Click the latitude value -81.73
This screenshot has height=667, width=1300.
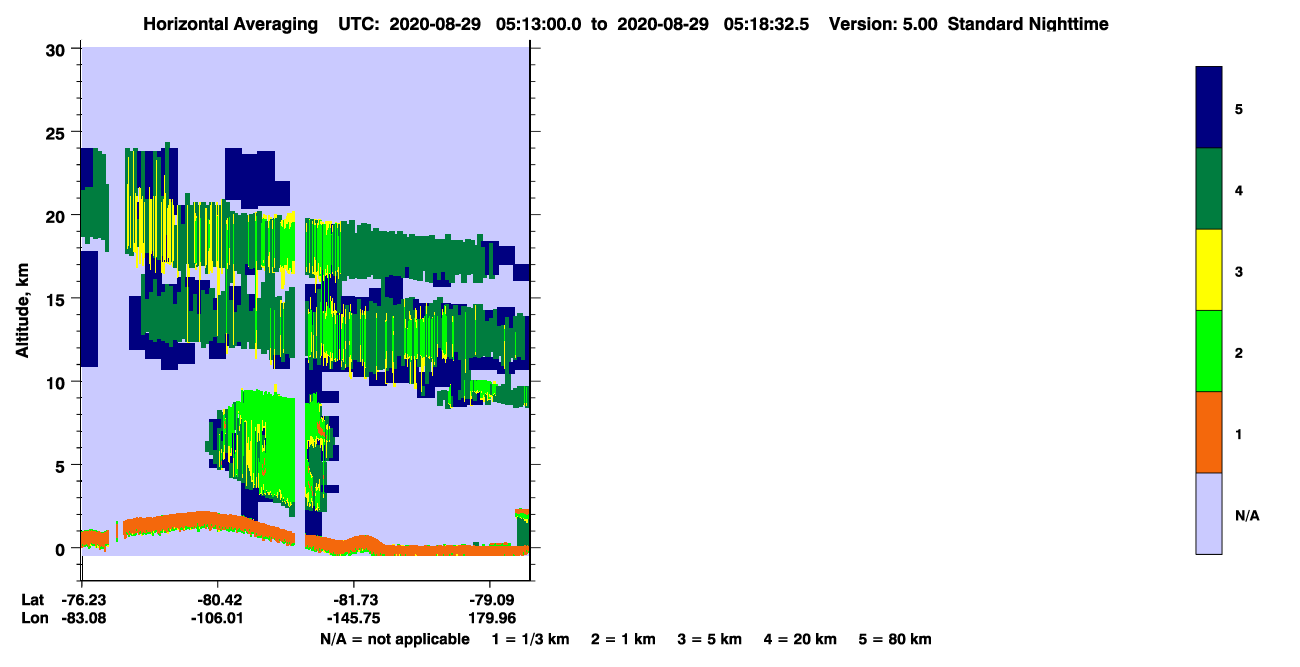click(353, 600)
